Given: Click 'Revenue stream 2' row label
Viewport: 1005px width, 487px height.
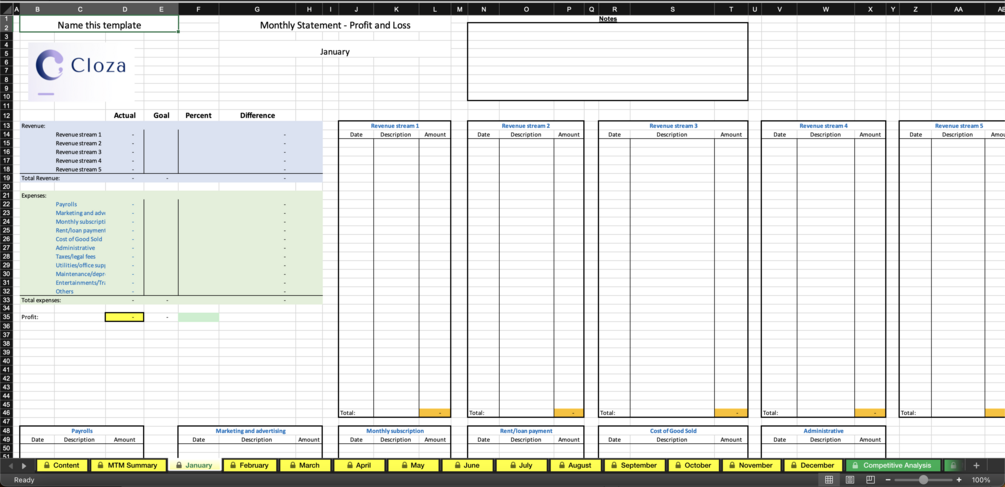Looking at the screenshot, I should 78,144.
